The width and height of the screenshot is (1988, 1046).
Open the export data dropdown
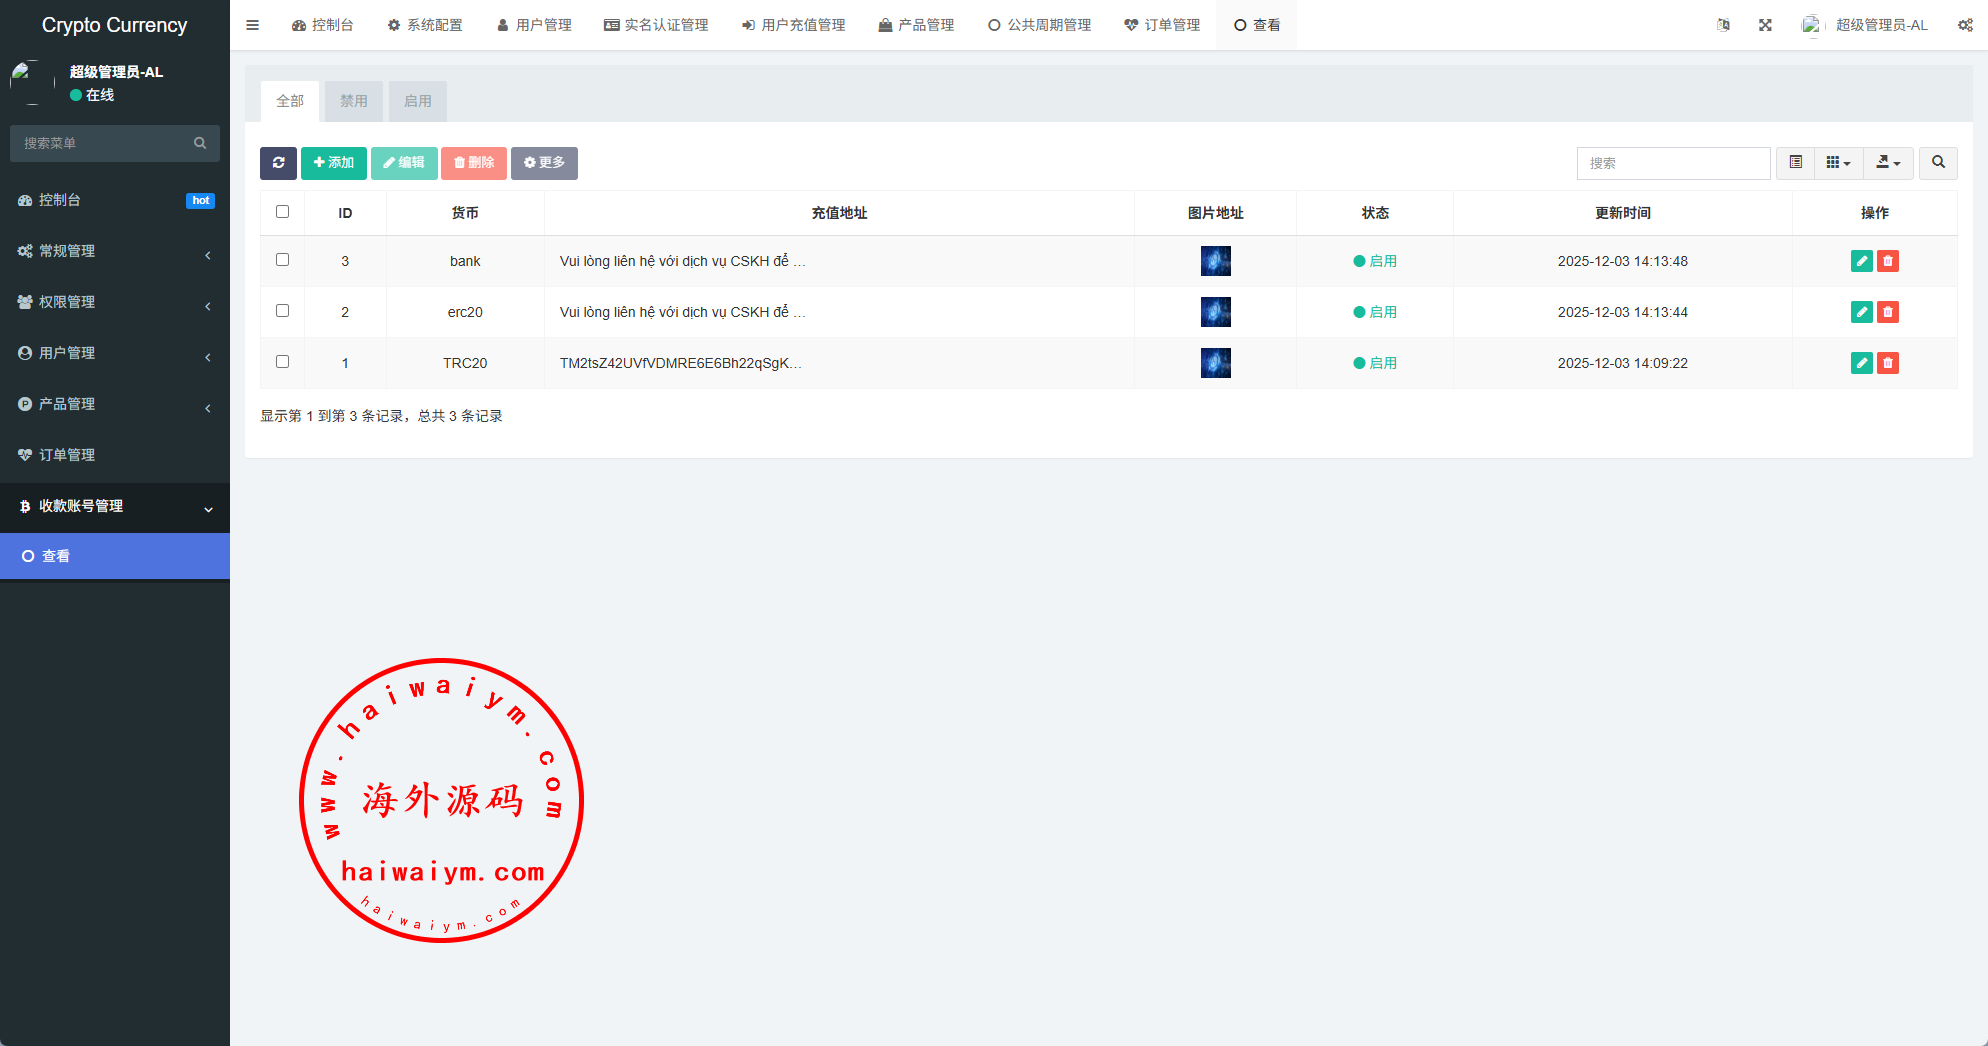coord(1888,163)
